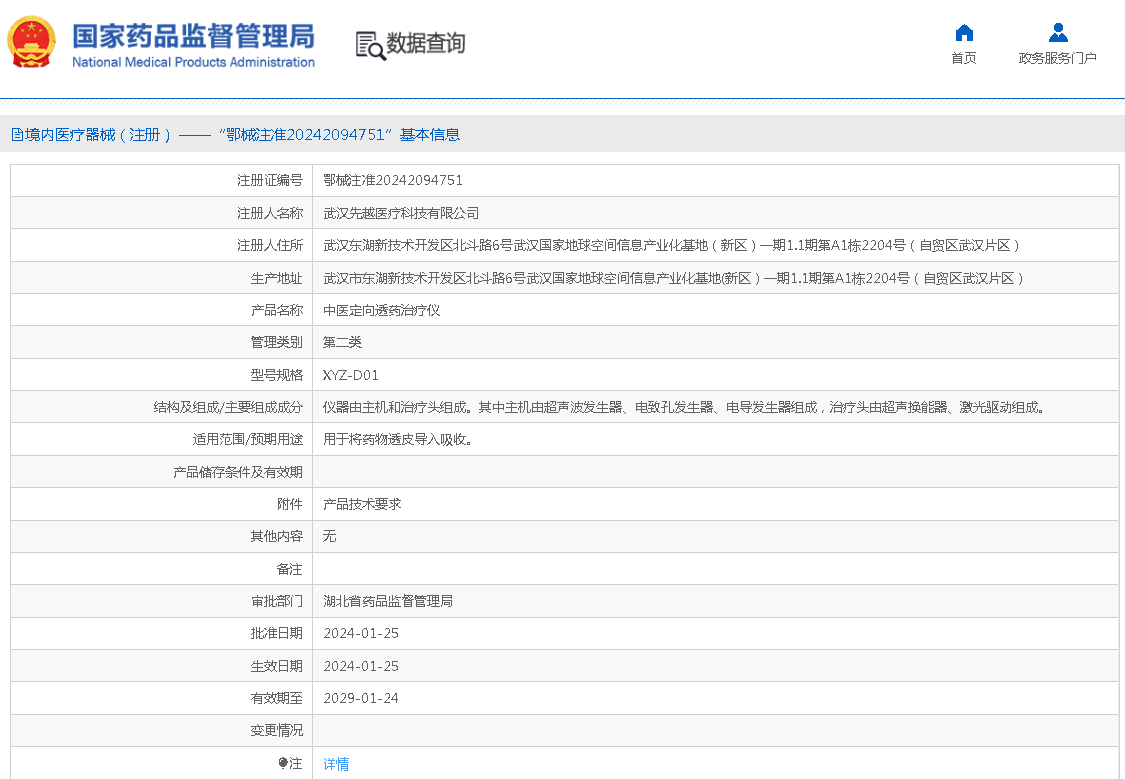Click the expiry date 2029-01-24
Viewport: 1125px width, 779px height.
[x=361, y=698]
